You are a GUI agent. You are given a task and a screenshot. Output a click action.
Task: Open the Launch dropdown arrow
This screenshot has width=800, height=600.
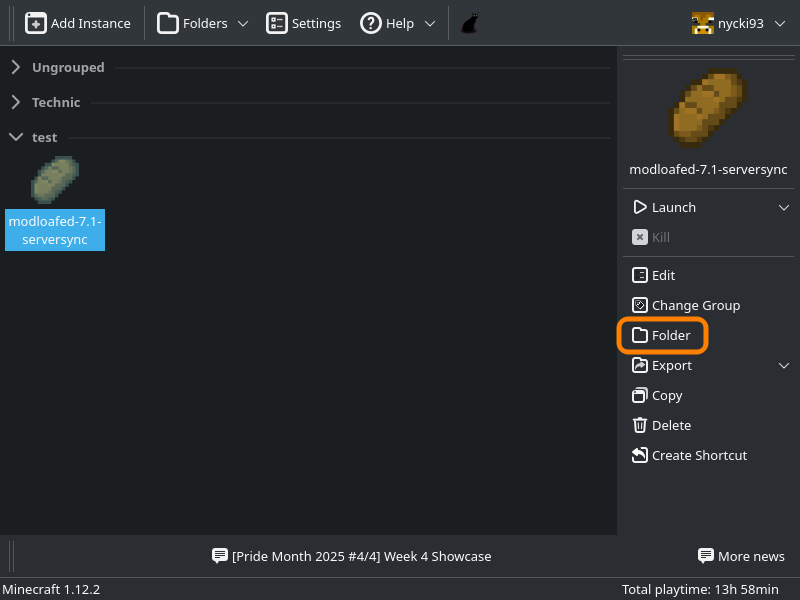click(784, 207)
